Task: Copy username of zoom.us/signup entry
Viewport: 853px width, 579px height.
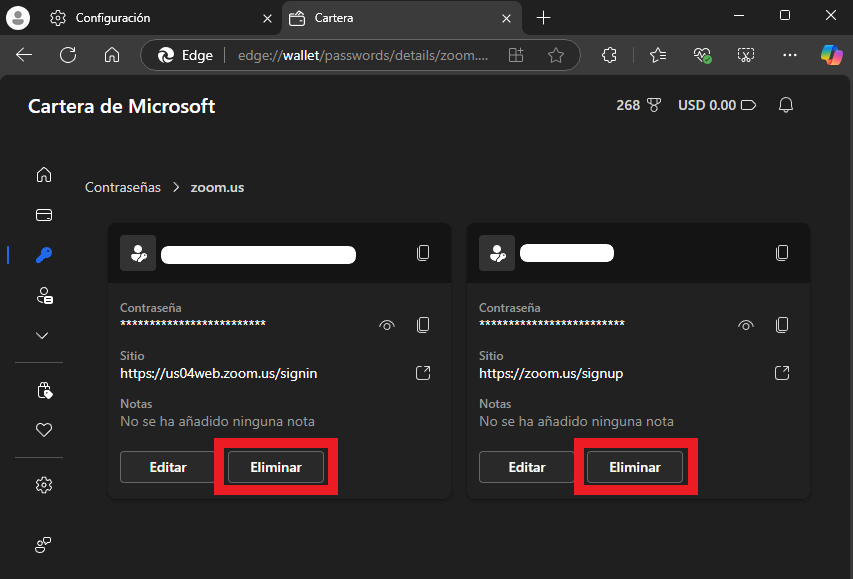Action: click(782, 253)
